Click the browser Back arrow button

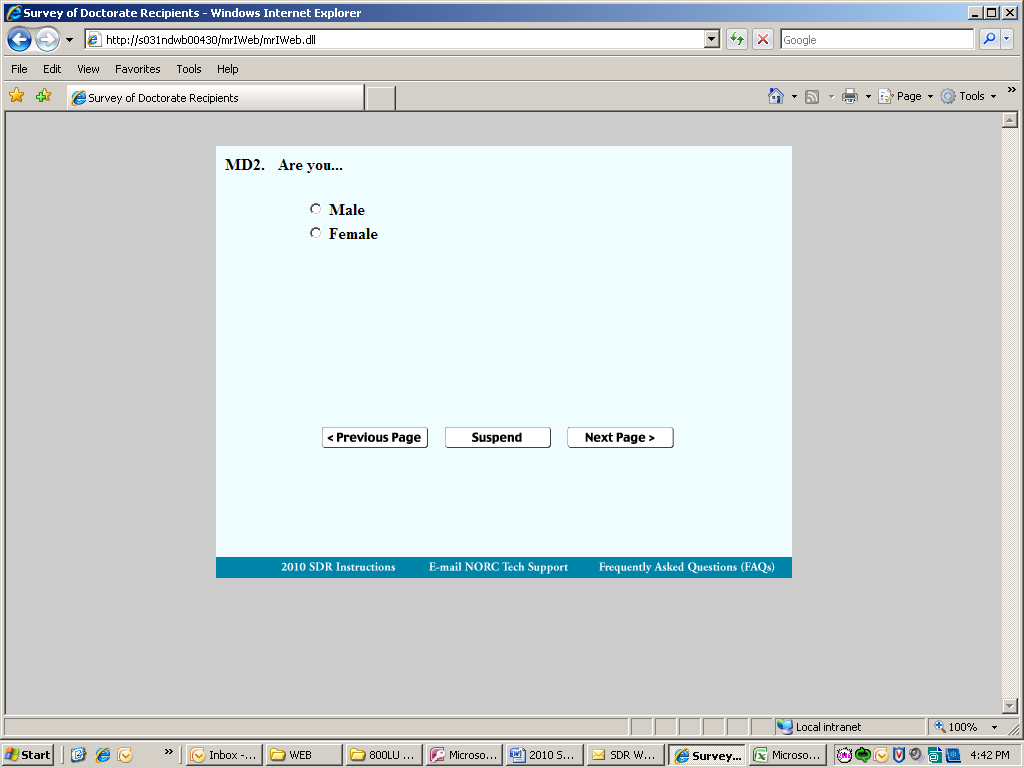[20, 40]
